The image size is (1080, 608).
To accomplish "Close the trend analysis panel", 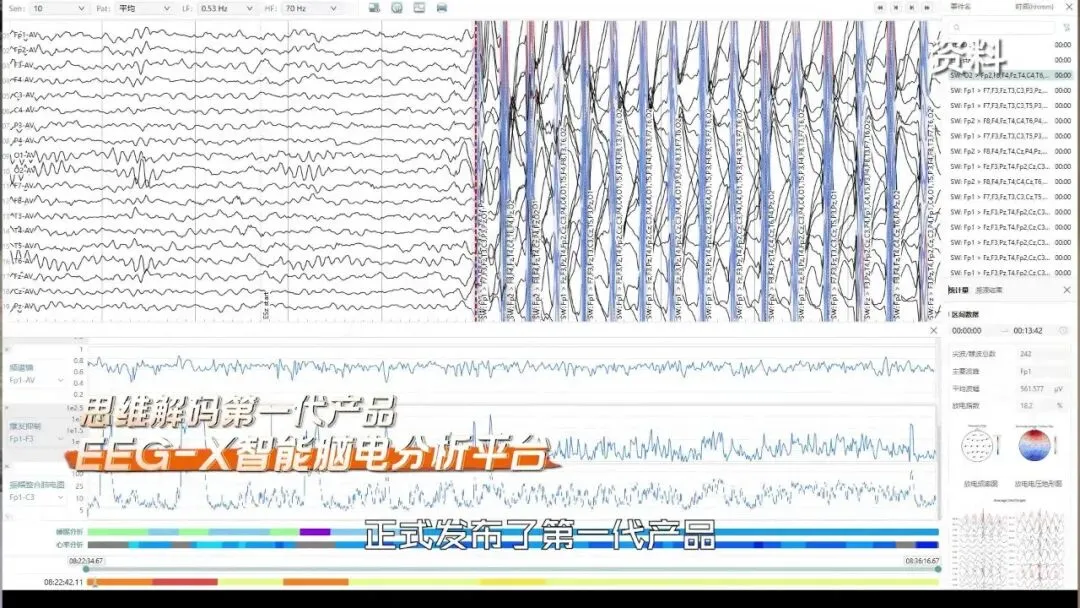I will (x=933, y=331).
